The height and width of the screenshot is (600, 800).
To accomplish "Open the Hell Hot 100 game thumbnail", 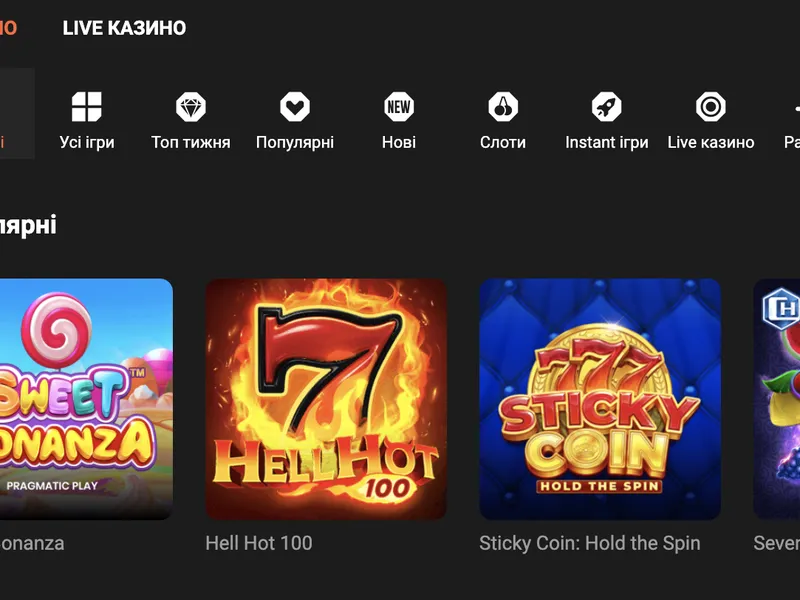I will pyautogui.click(x=326, y=399).
